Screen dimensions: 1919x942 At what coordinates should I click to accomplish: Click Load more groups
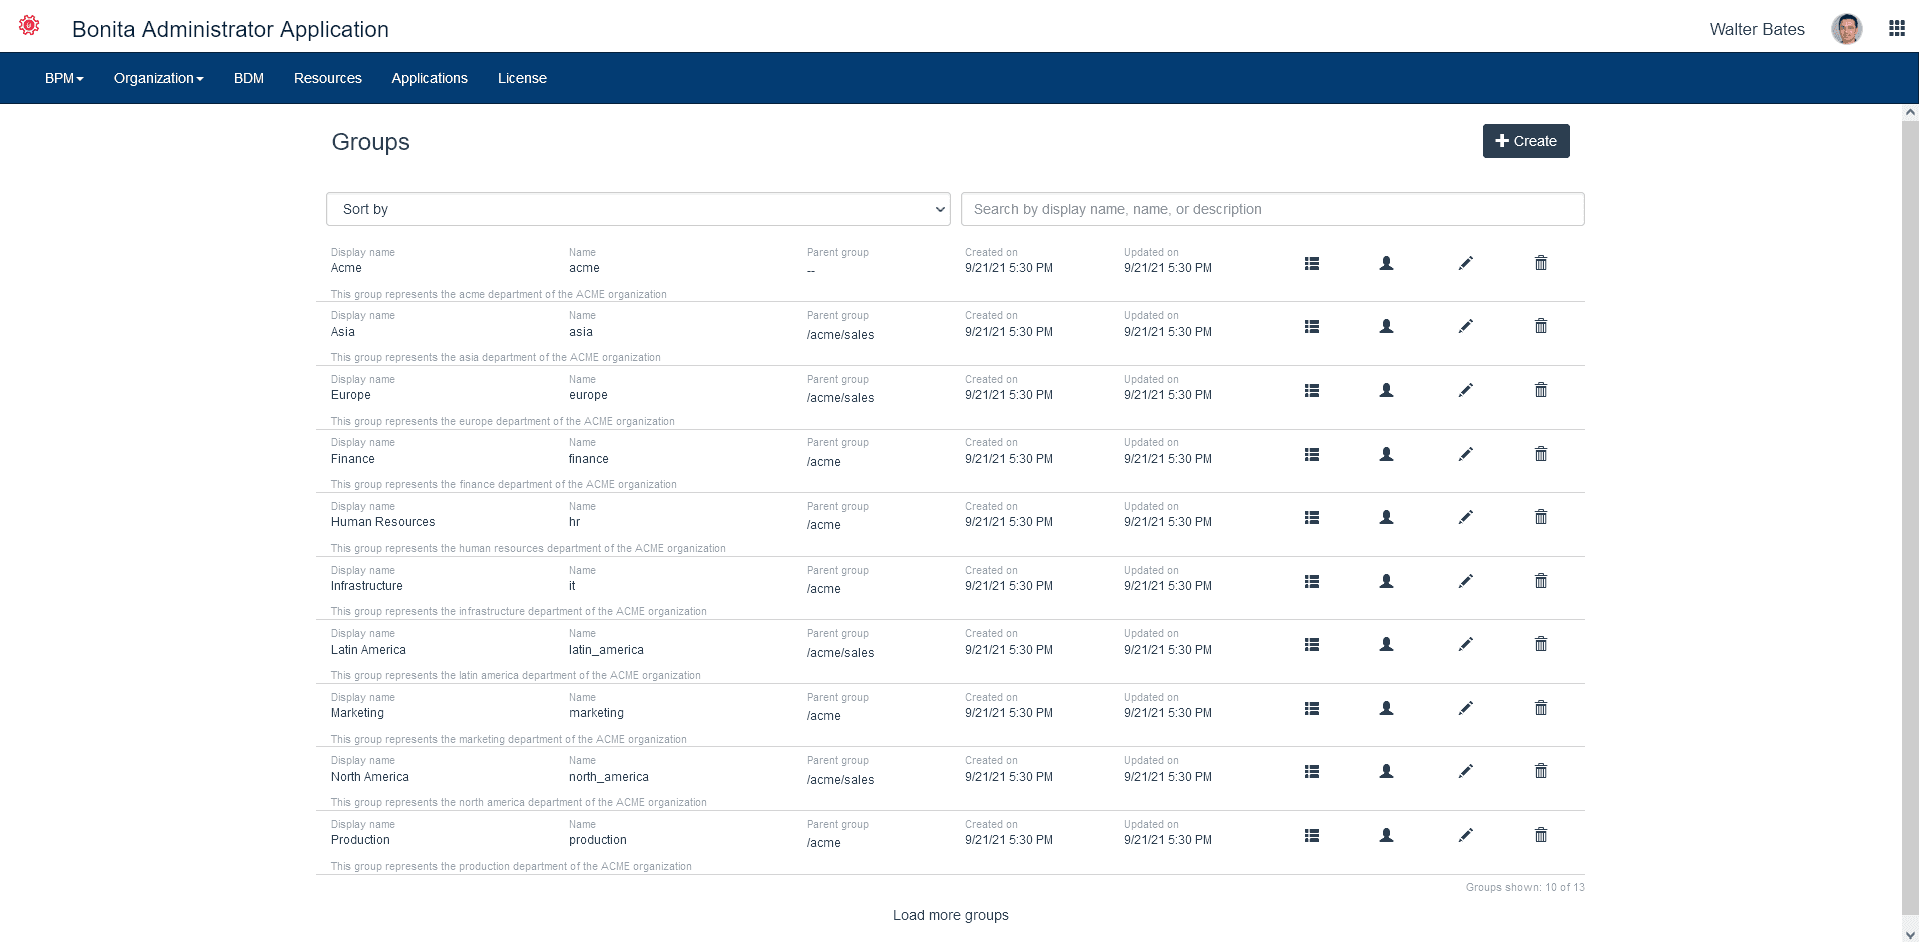click(950, 915)
